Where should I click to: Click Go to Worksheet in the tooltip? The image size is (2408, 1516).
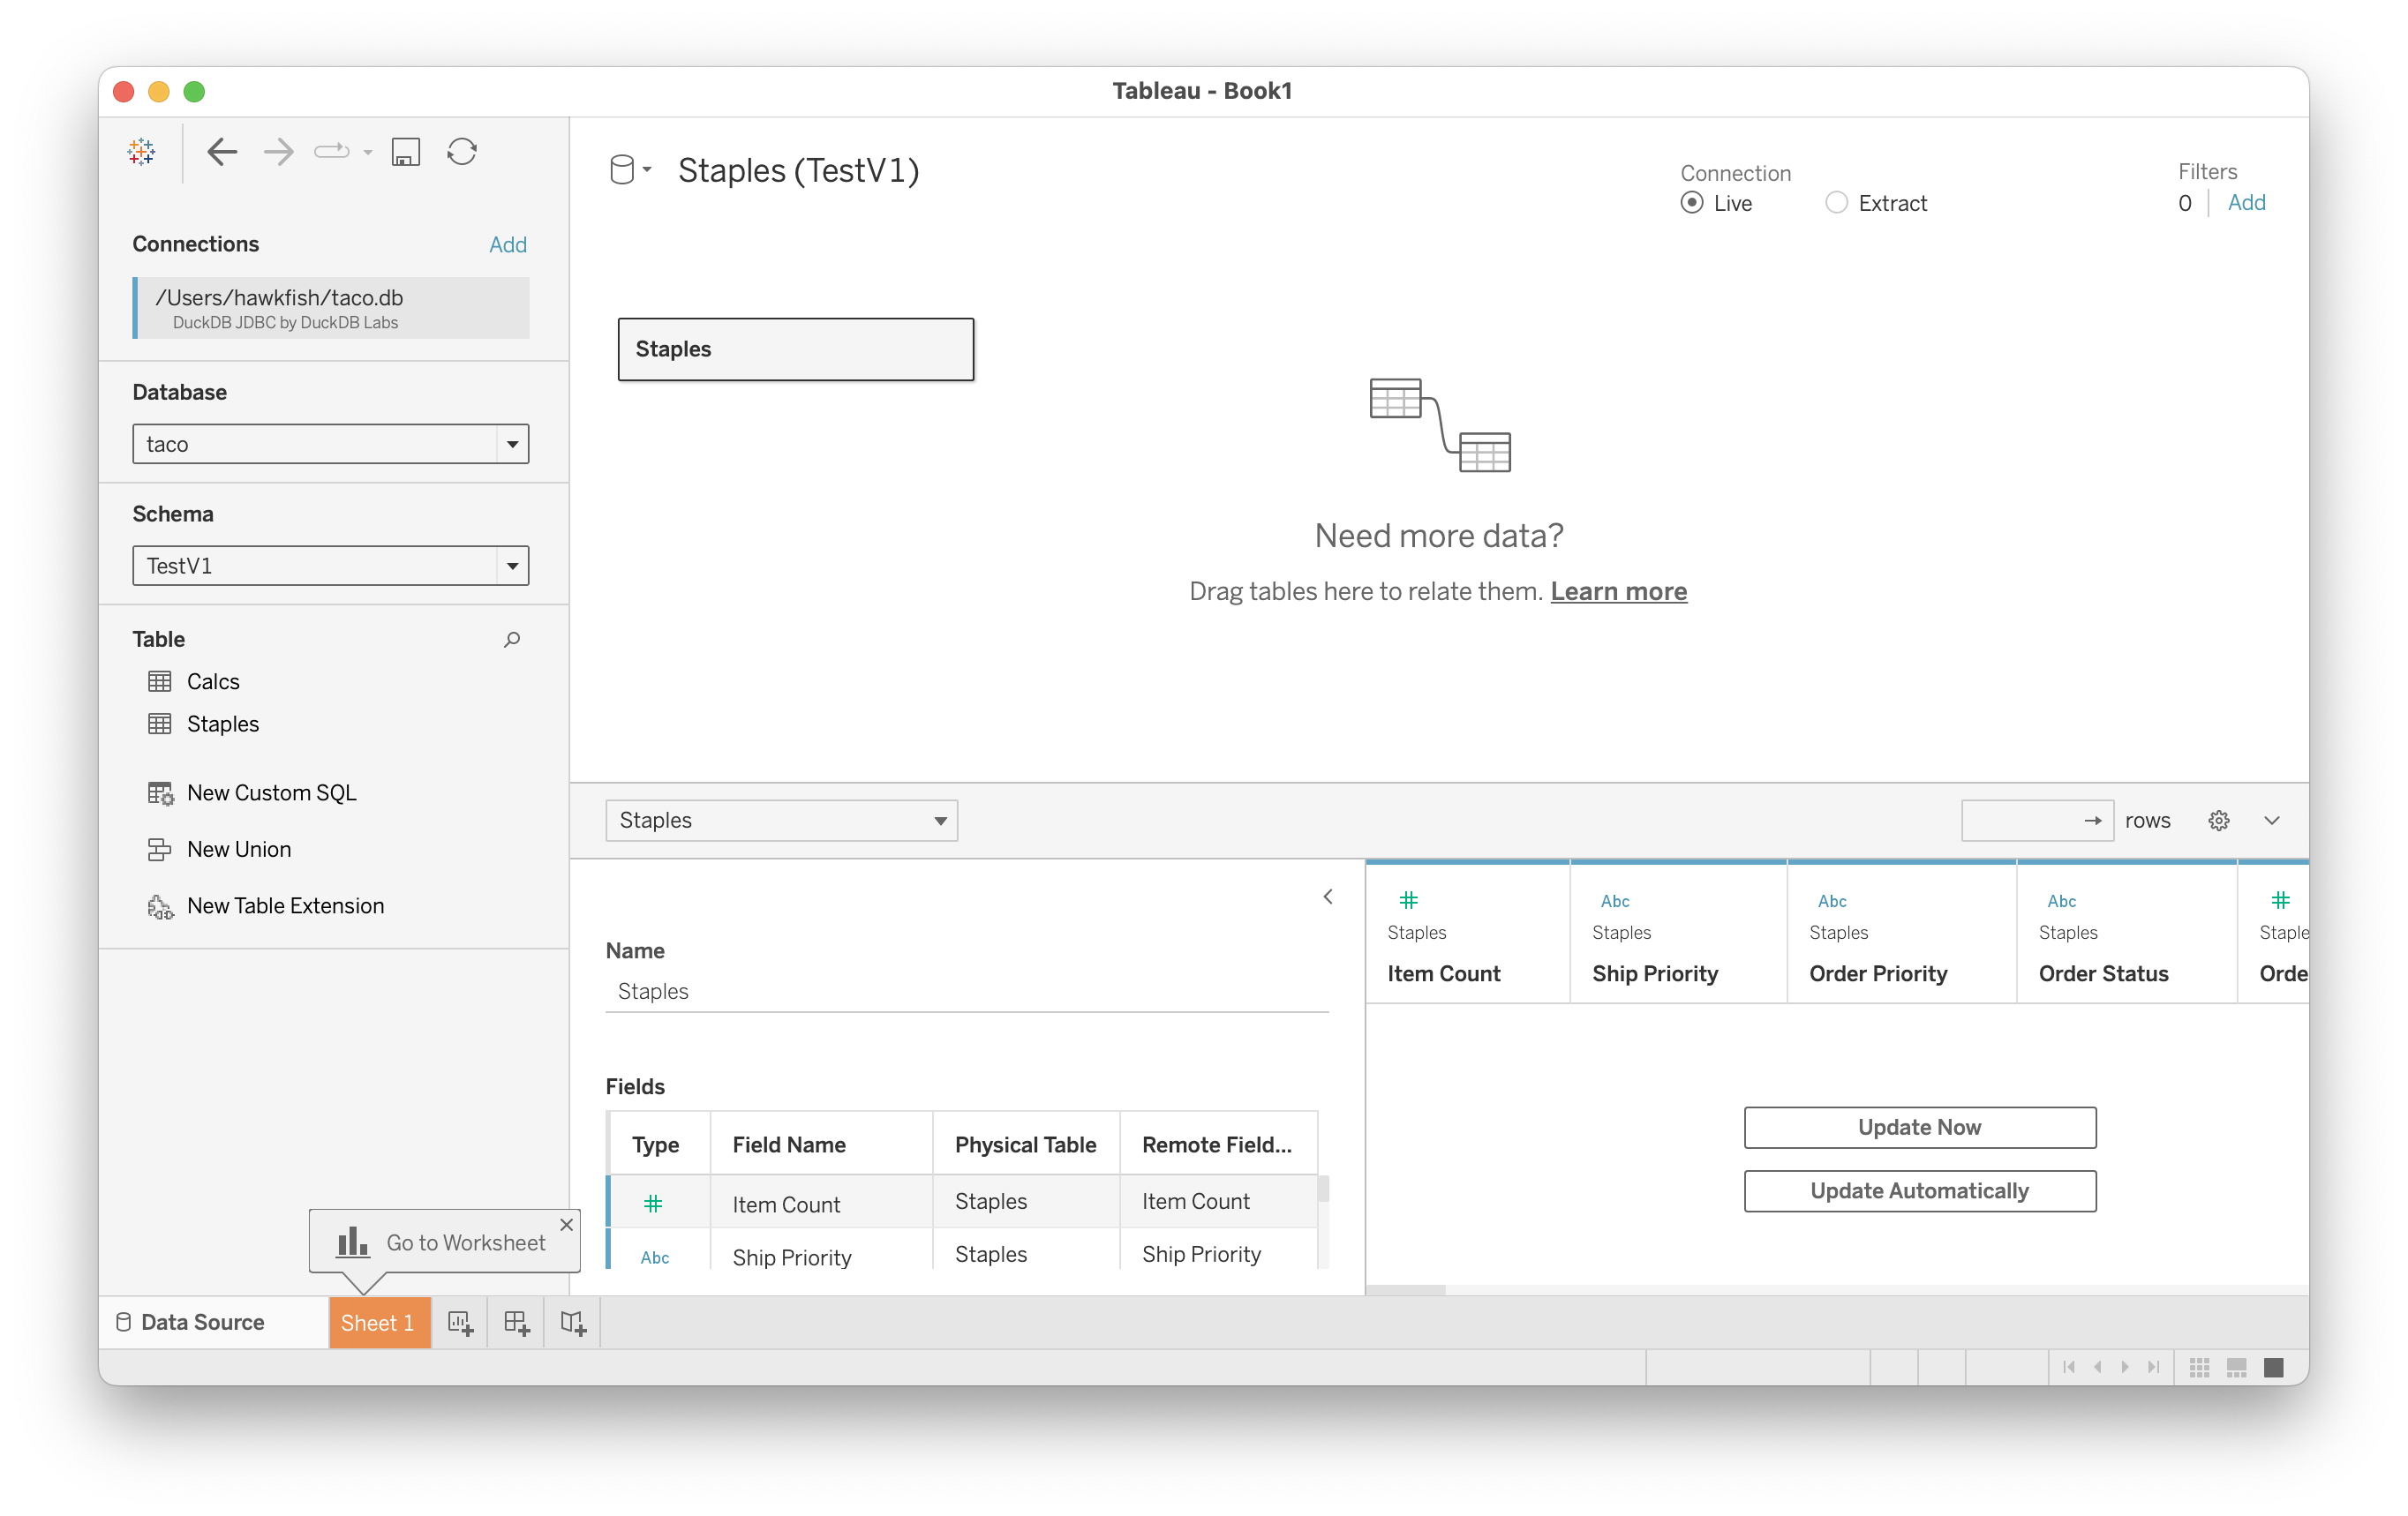pyautogui.click(x=465, y=1242)
